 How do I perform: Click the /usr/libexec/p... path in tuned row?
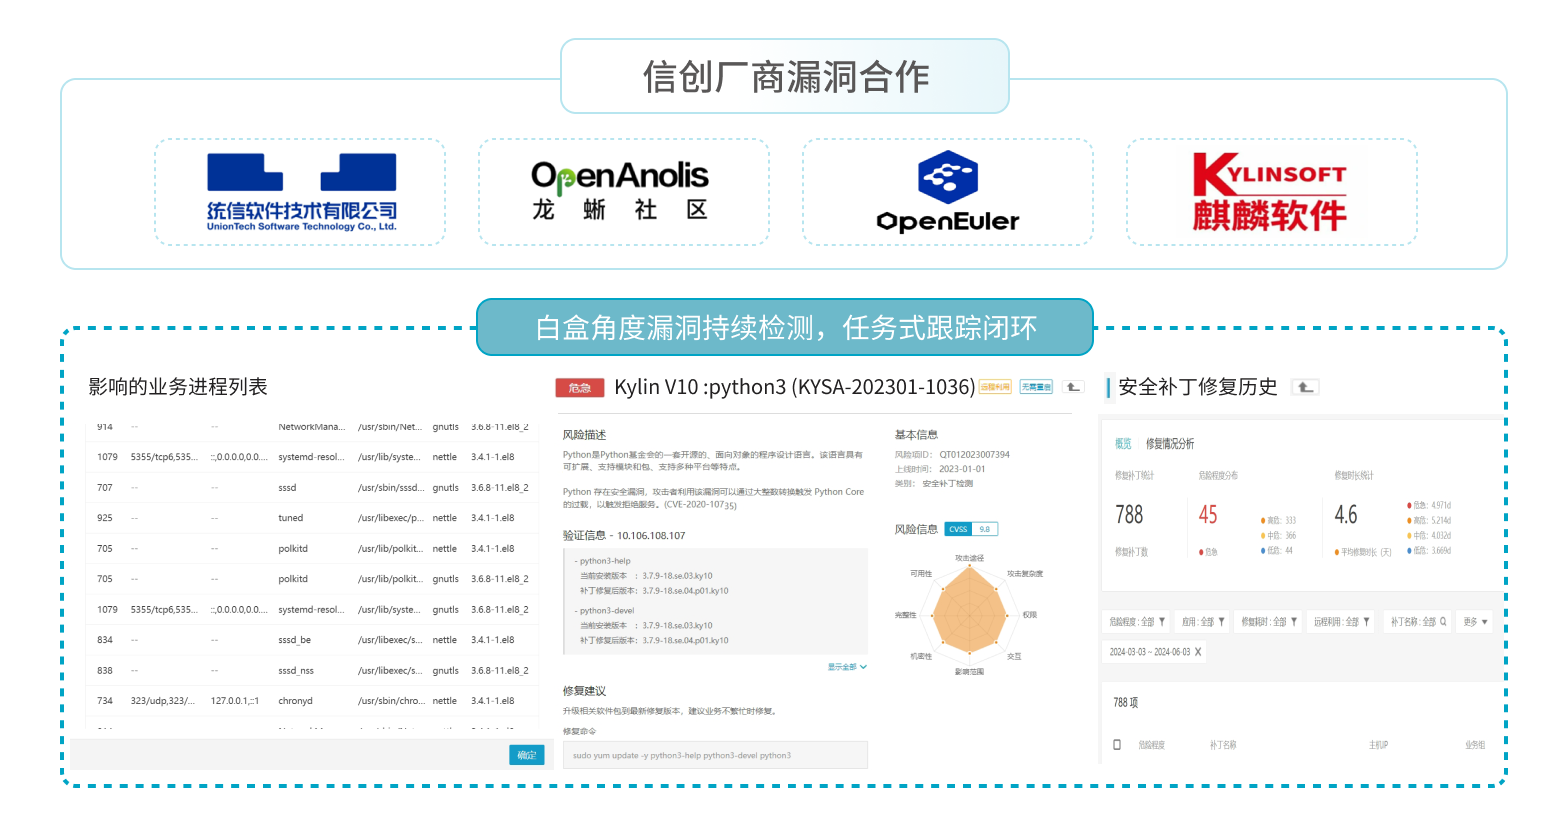pyautogui.click(x=390, y=518)
